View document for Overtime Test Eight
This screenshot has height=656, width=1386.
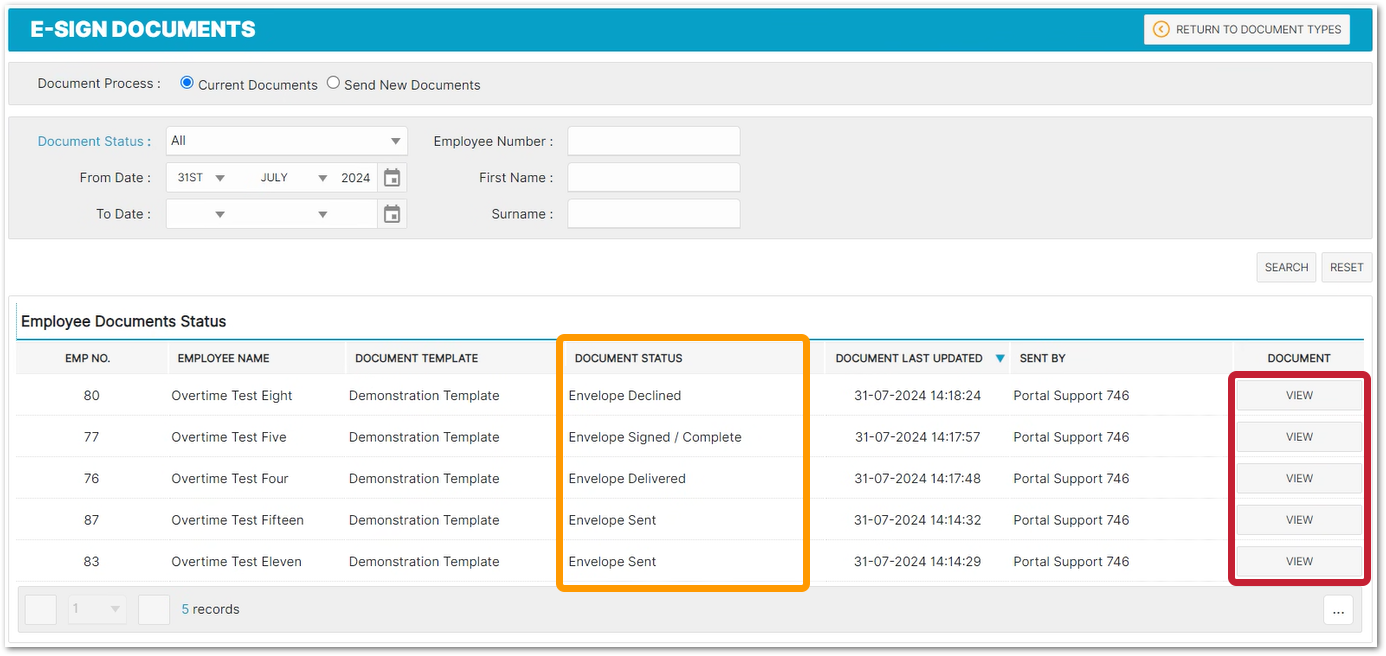click(1299, 395)
